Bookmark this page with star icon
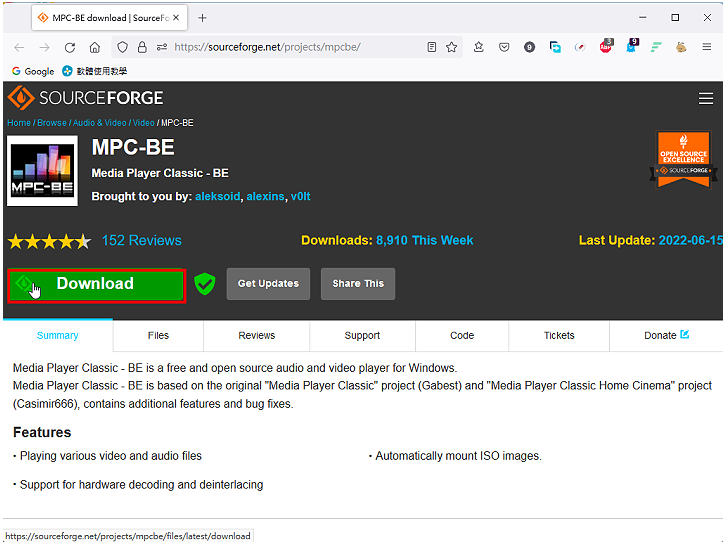The height and width of the screenshot is (544, 726). click(x=451, y=47)
